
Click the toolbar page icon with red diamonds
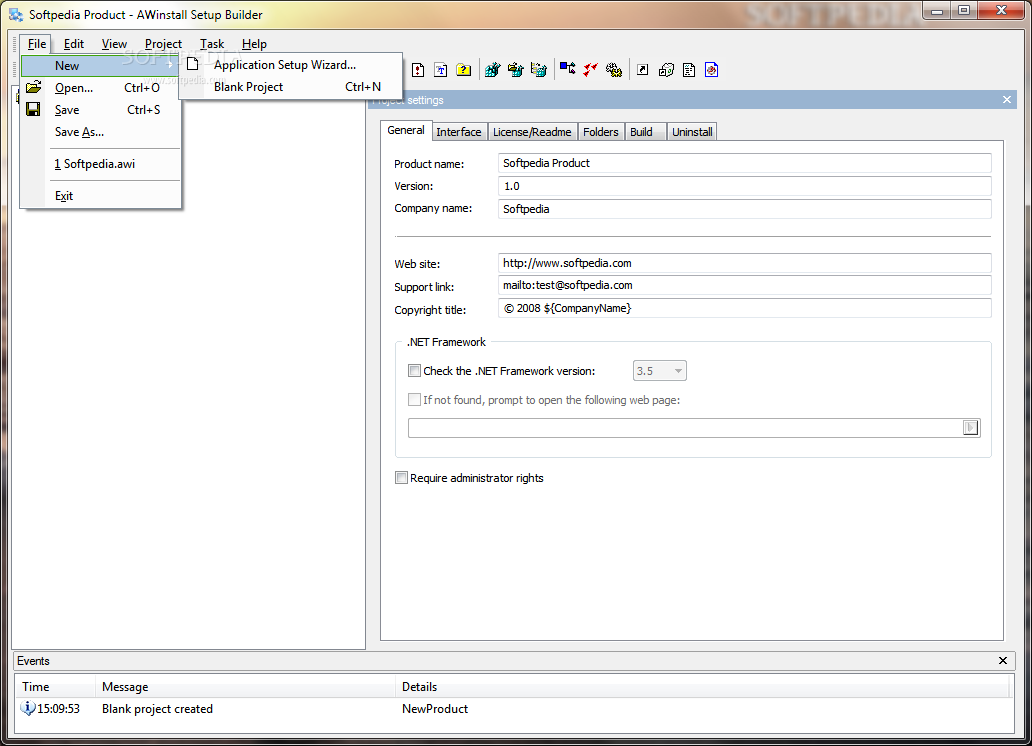[x=418, y=70]
